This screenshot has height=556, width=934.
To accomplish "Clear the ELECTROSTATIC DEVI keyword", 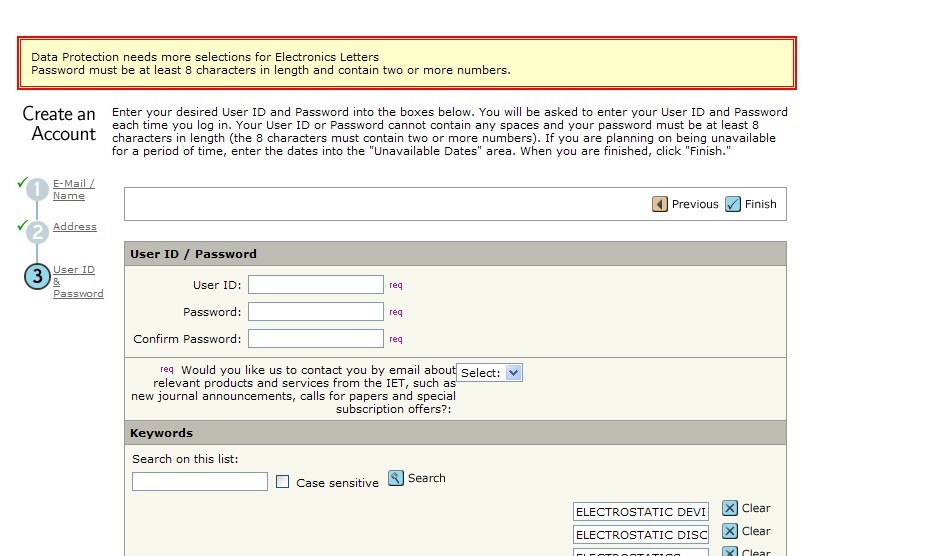I will coord(730,508).
